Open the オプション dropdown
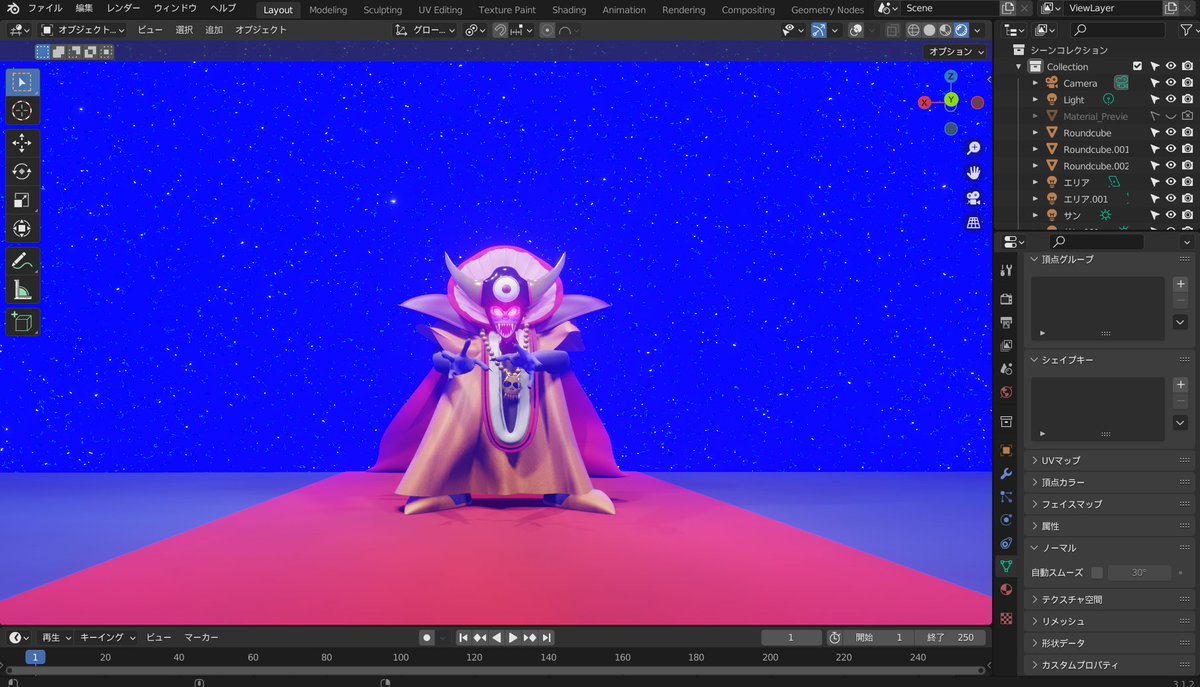This screenshot has width=1200, height=687. tap(955, 51)
